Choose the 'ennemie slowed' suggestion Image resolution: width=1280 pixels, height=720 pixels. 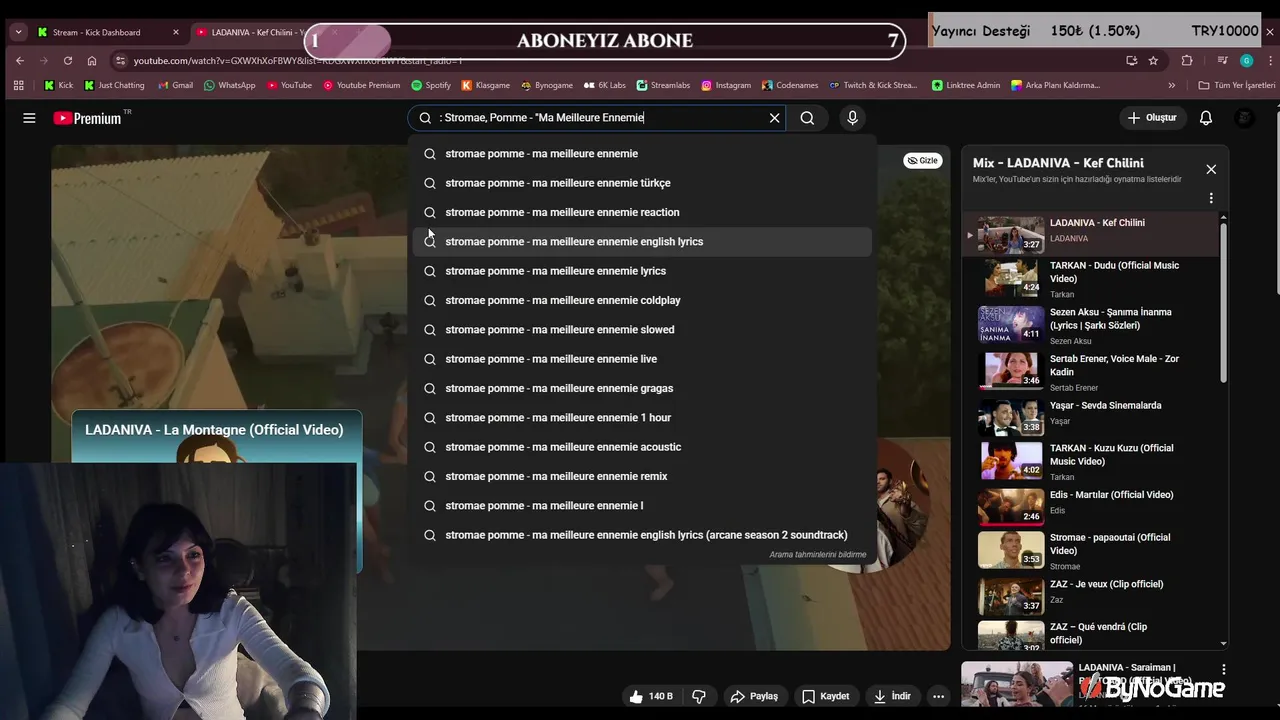coord(642,330)
